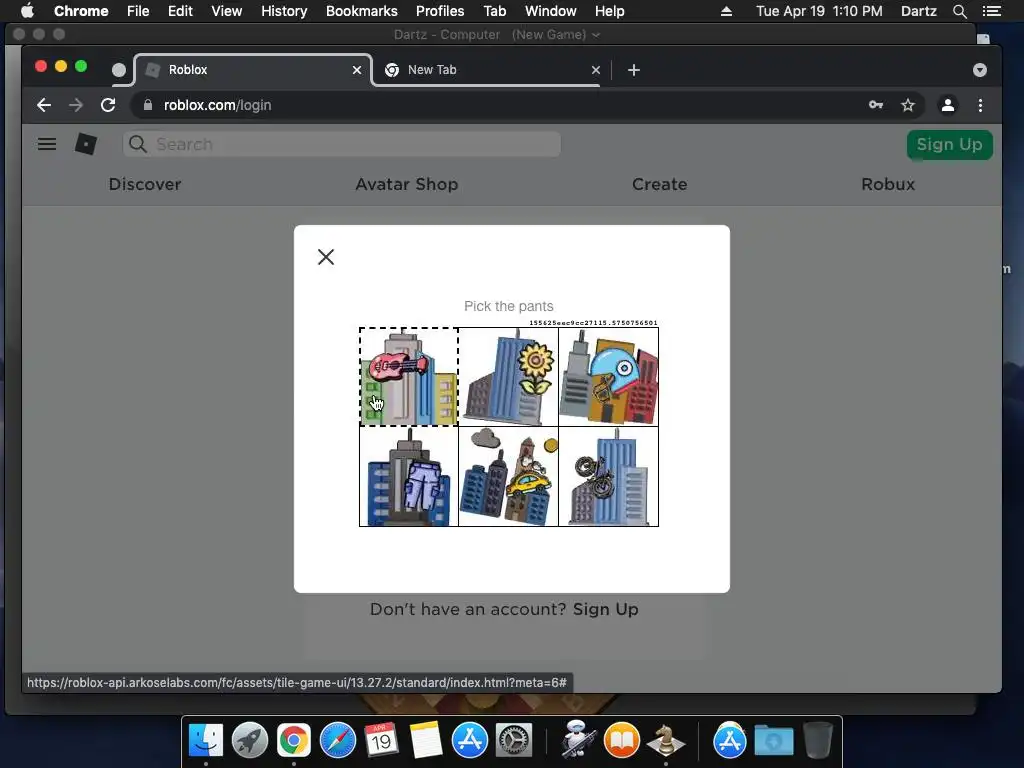
Task: Open Chrome from the Dock
Action: click(x=294, y=741)
